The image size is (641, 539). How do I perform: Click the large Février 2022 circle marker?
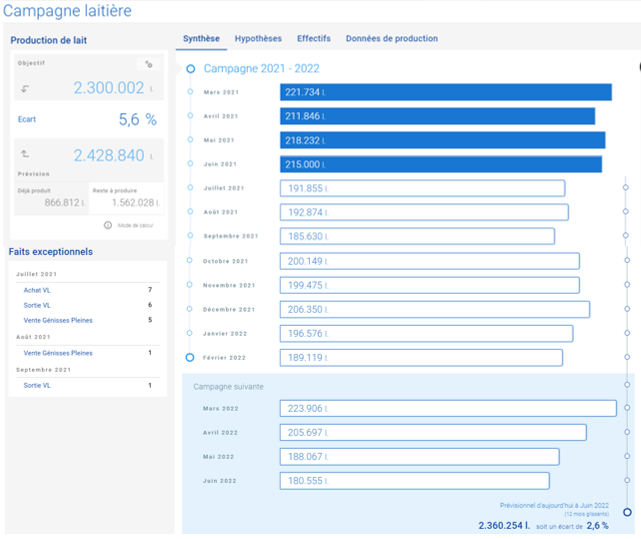click(x=190, y=357)
